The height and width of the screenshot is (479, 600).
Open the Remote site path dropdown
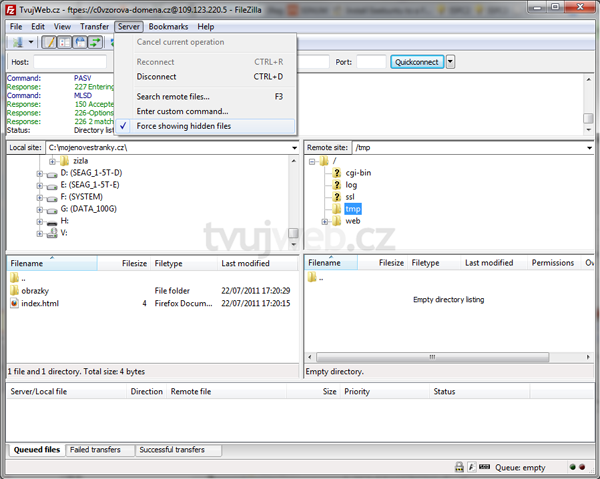pyautogui.click(x=589, y=148)
